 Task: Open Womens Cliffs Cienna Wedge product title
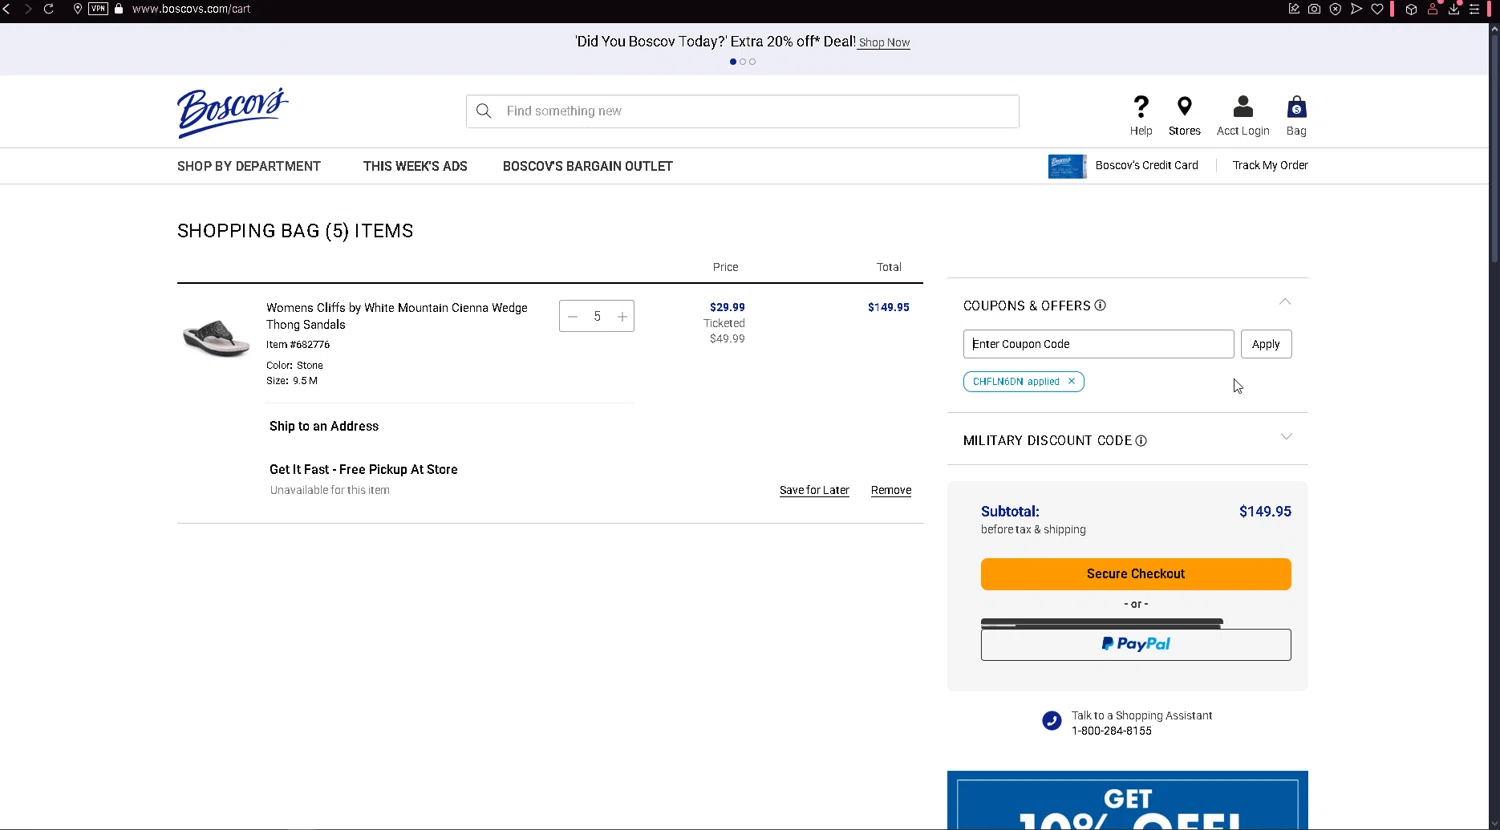click(x=396, y=316)
